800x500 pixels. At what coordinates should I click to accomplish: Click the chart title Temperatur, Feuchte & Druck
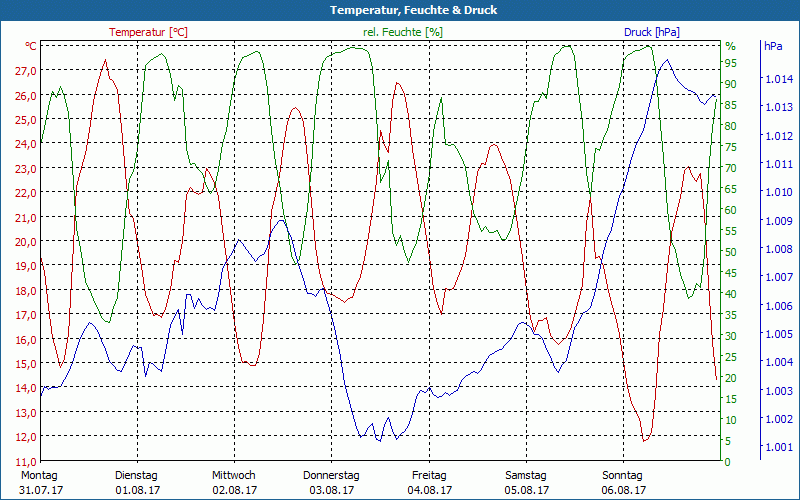point(400,10)
